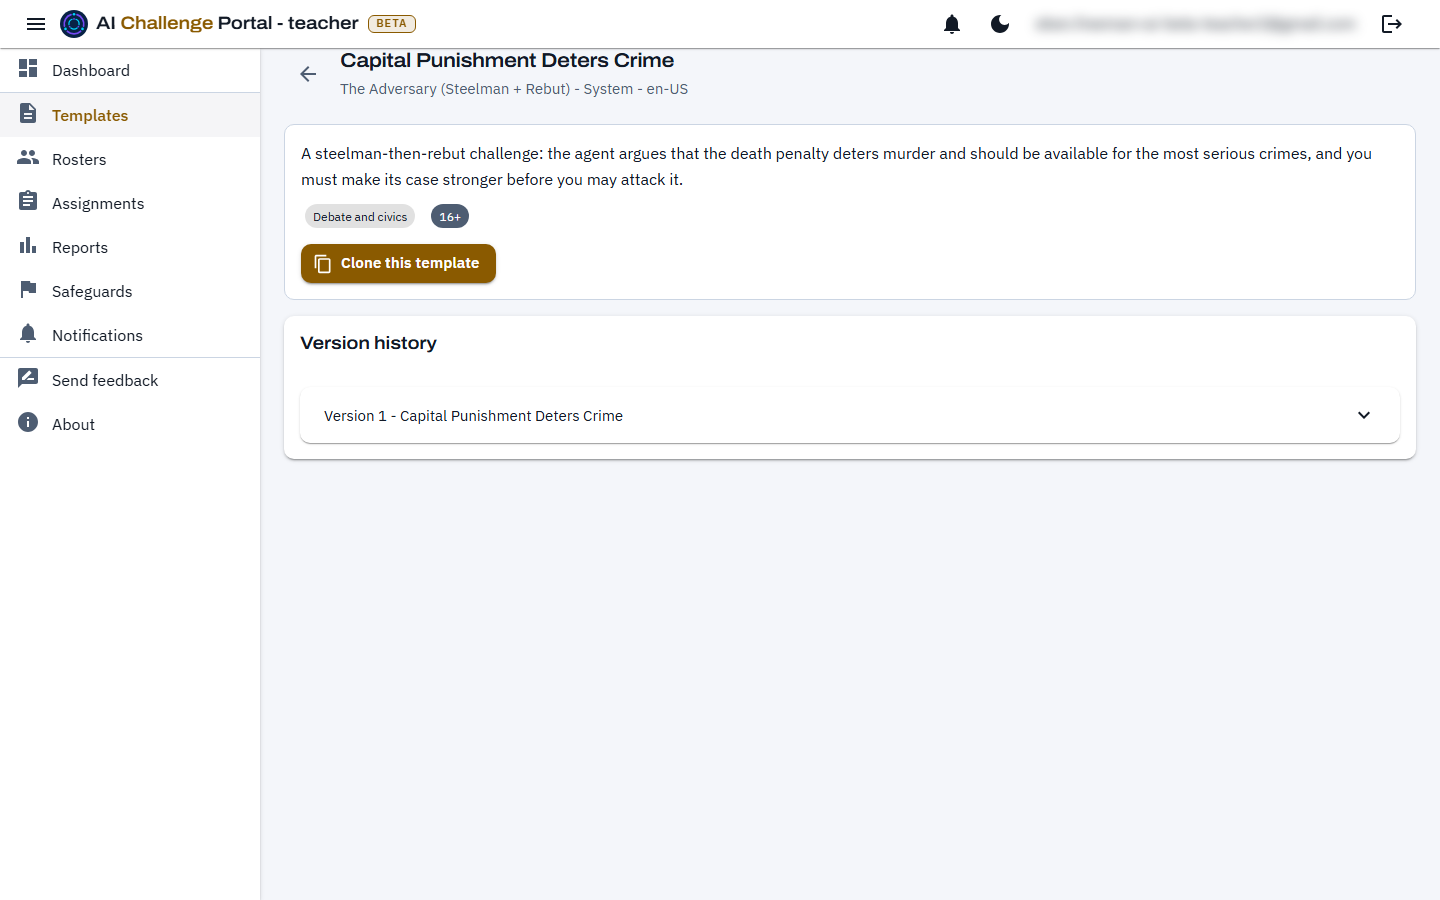The height and width of the screenshot is (900, 1440).
Task: Click 'Version 1 - Capital Punishment Deters Crime' text
Action: [x=473, y=416]
